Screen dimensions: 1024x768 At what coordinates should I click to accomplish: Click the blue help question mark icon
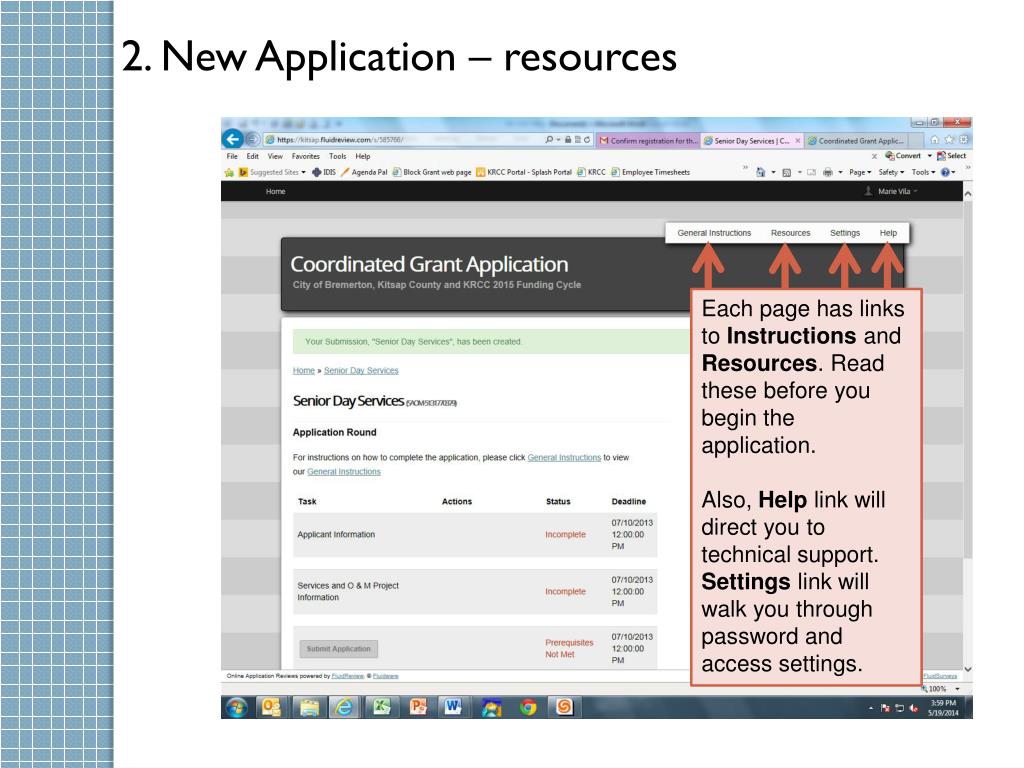tap(945, 172)
